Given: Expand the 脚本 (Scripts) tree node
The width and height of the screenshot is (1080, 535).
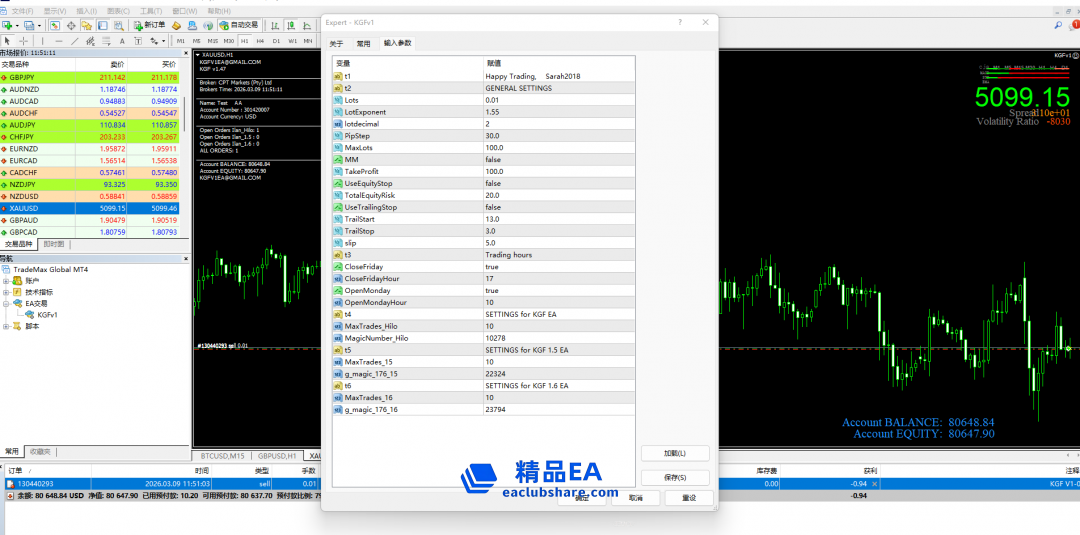Looking at the screenshot, I should (6, 325).
